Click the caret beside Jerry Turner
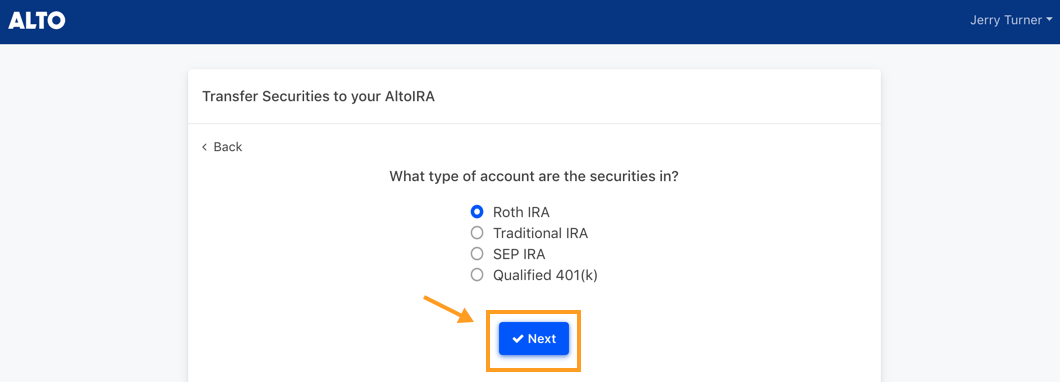This screenshot has height=382, width=1060. pos(1049,21)
